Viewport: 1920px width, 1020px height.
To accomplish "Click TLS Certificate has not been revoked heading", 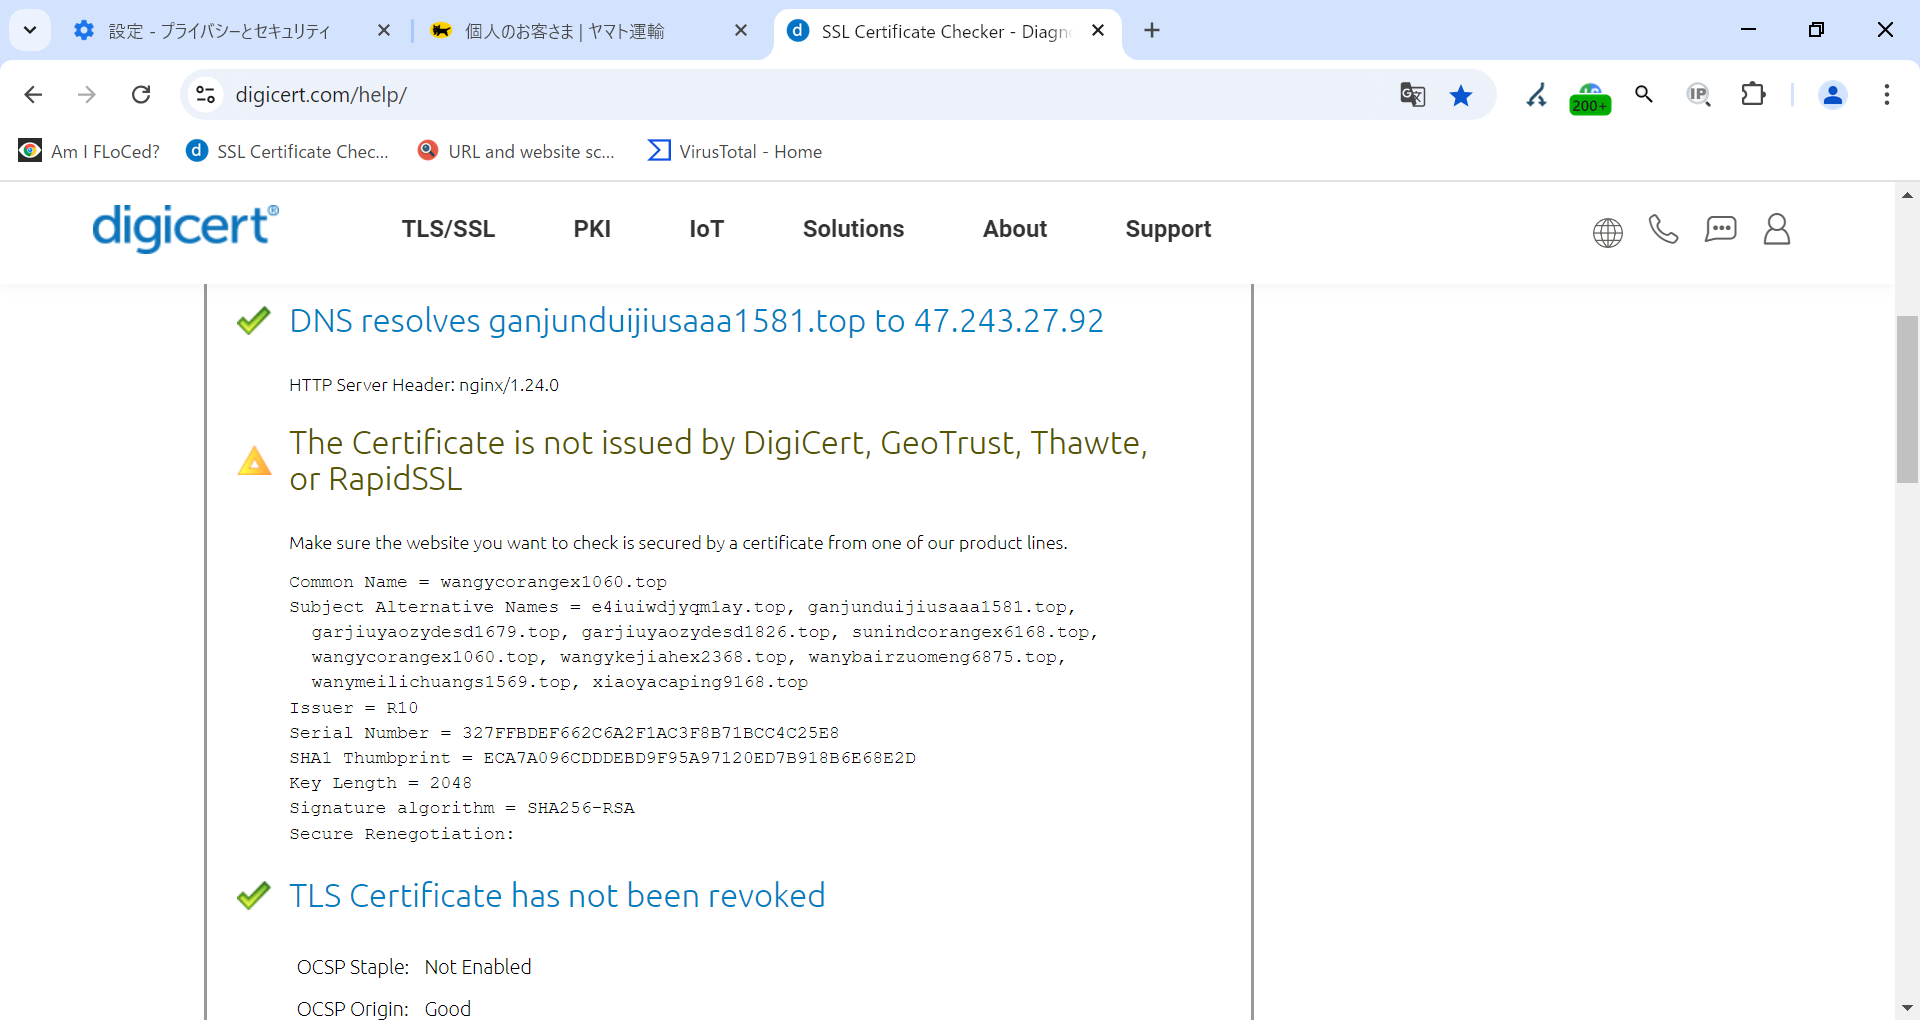I will (x=557, y=895).
